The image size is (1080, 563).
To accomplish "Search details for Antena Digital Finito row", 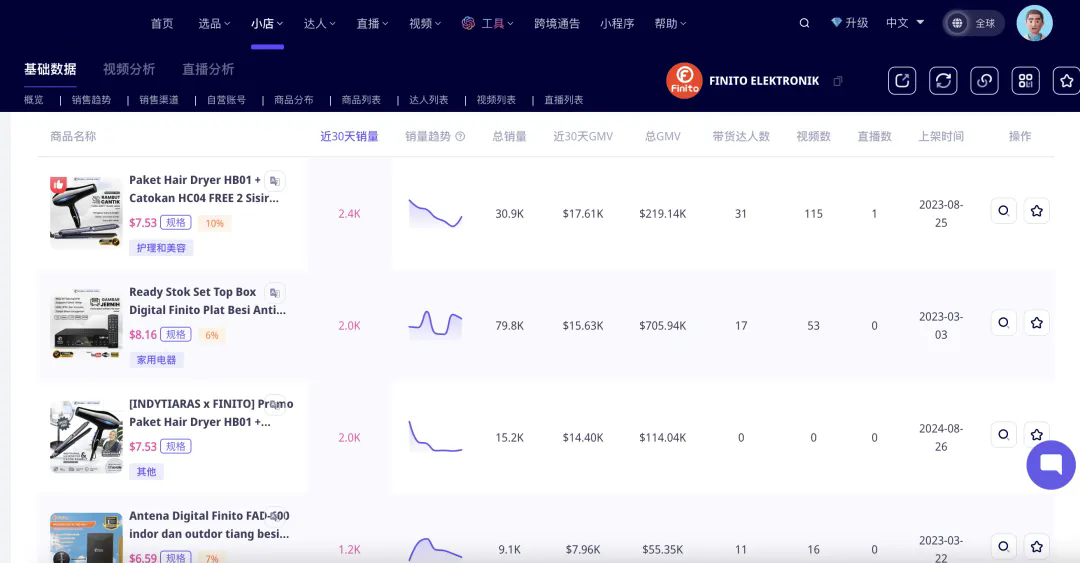I will pyautogui.click(x=1004, y=546).
